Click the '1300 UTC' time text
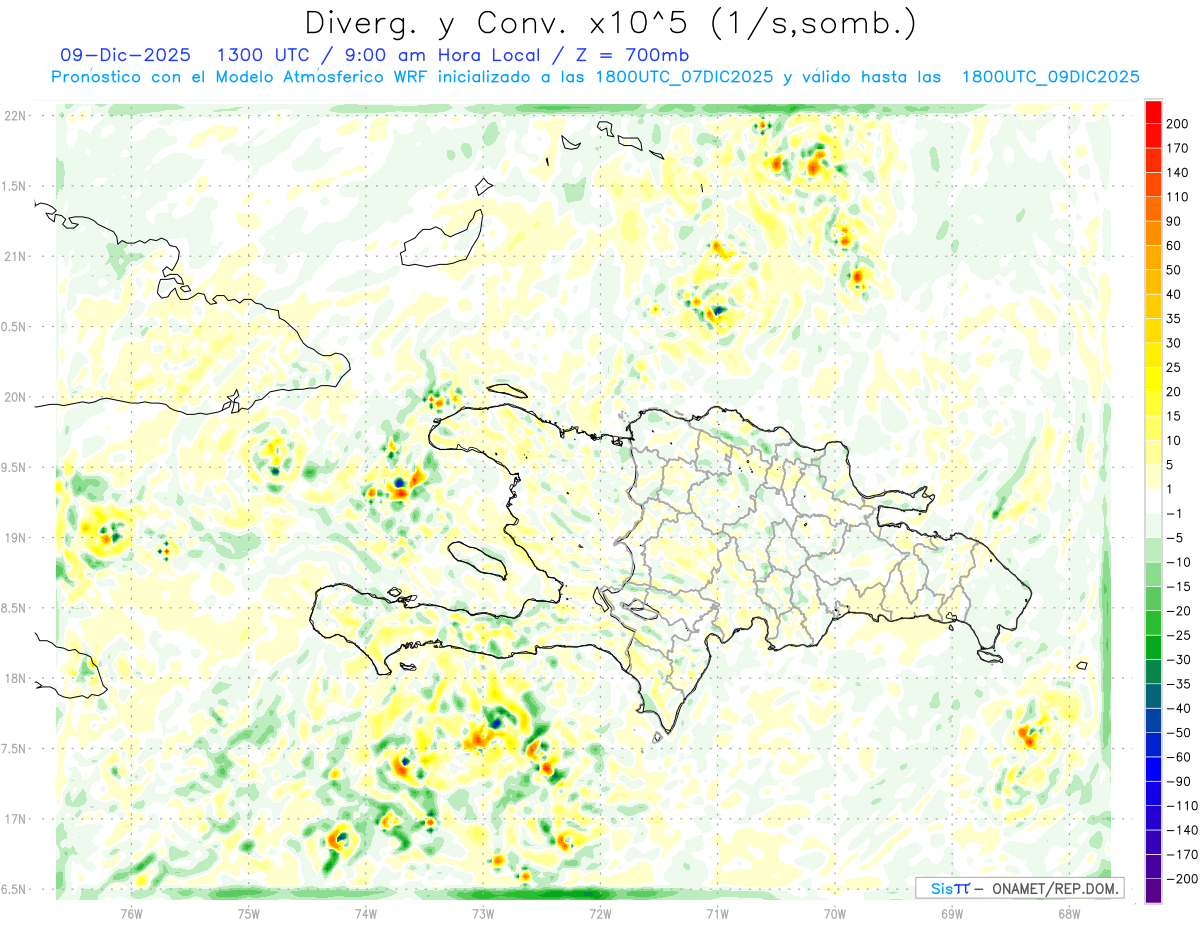This screenshot has height=927, width=1200. 265,55
